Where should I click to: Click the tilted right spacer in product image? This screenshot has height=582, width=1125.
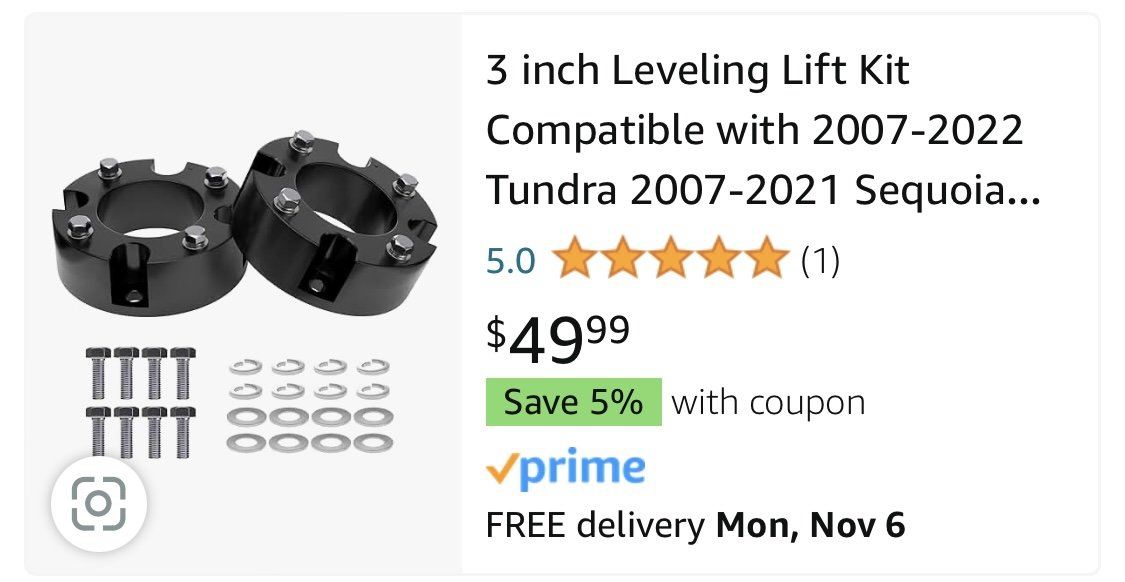(334, 215)
